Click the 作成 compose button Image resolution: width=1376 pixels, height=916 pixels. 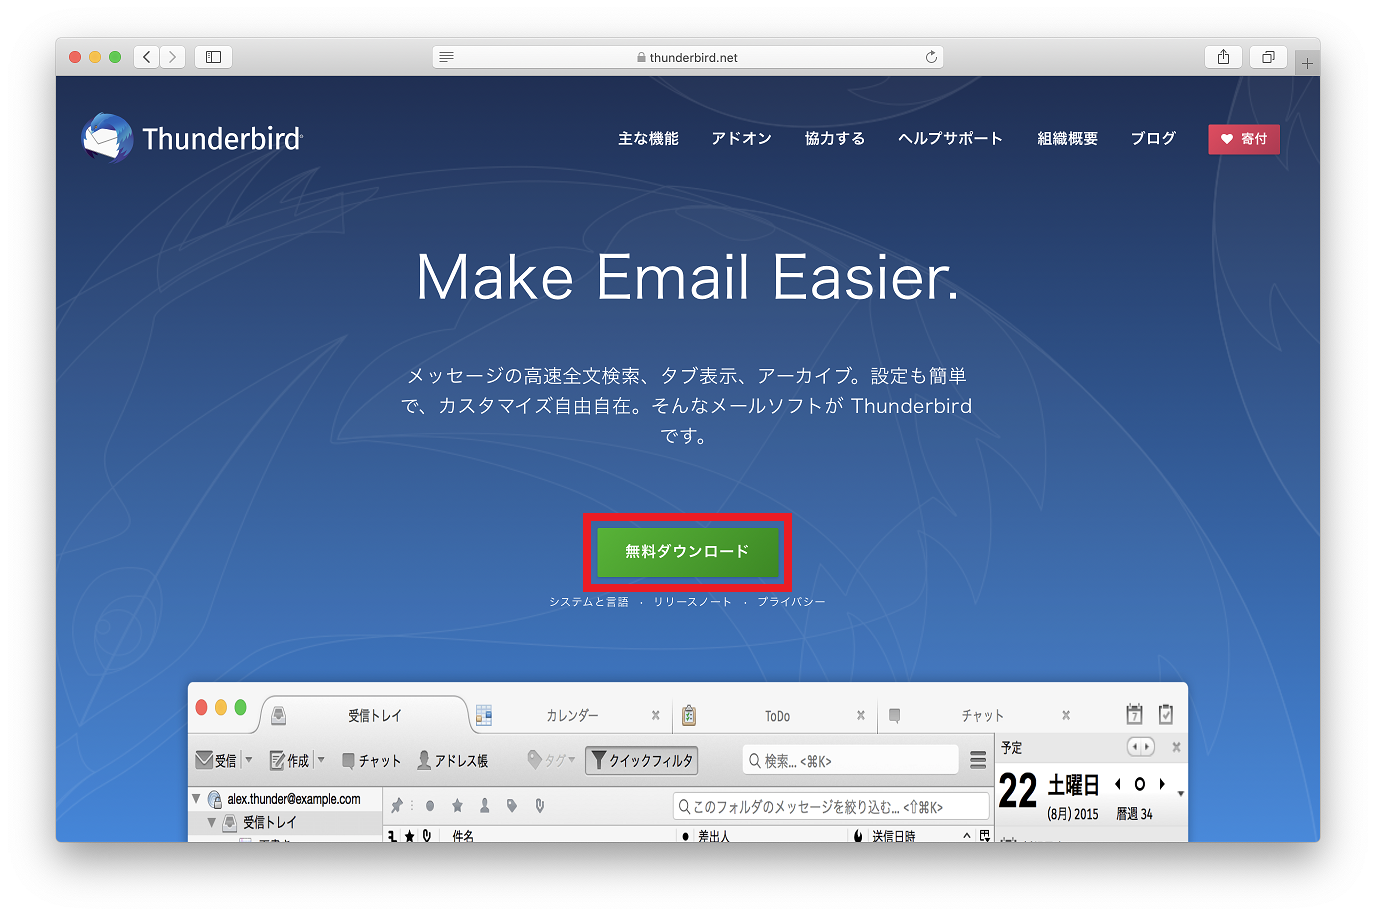point(289,761)
